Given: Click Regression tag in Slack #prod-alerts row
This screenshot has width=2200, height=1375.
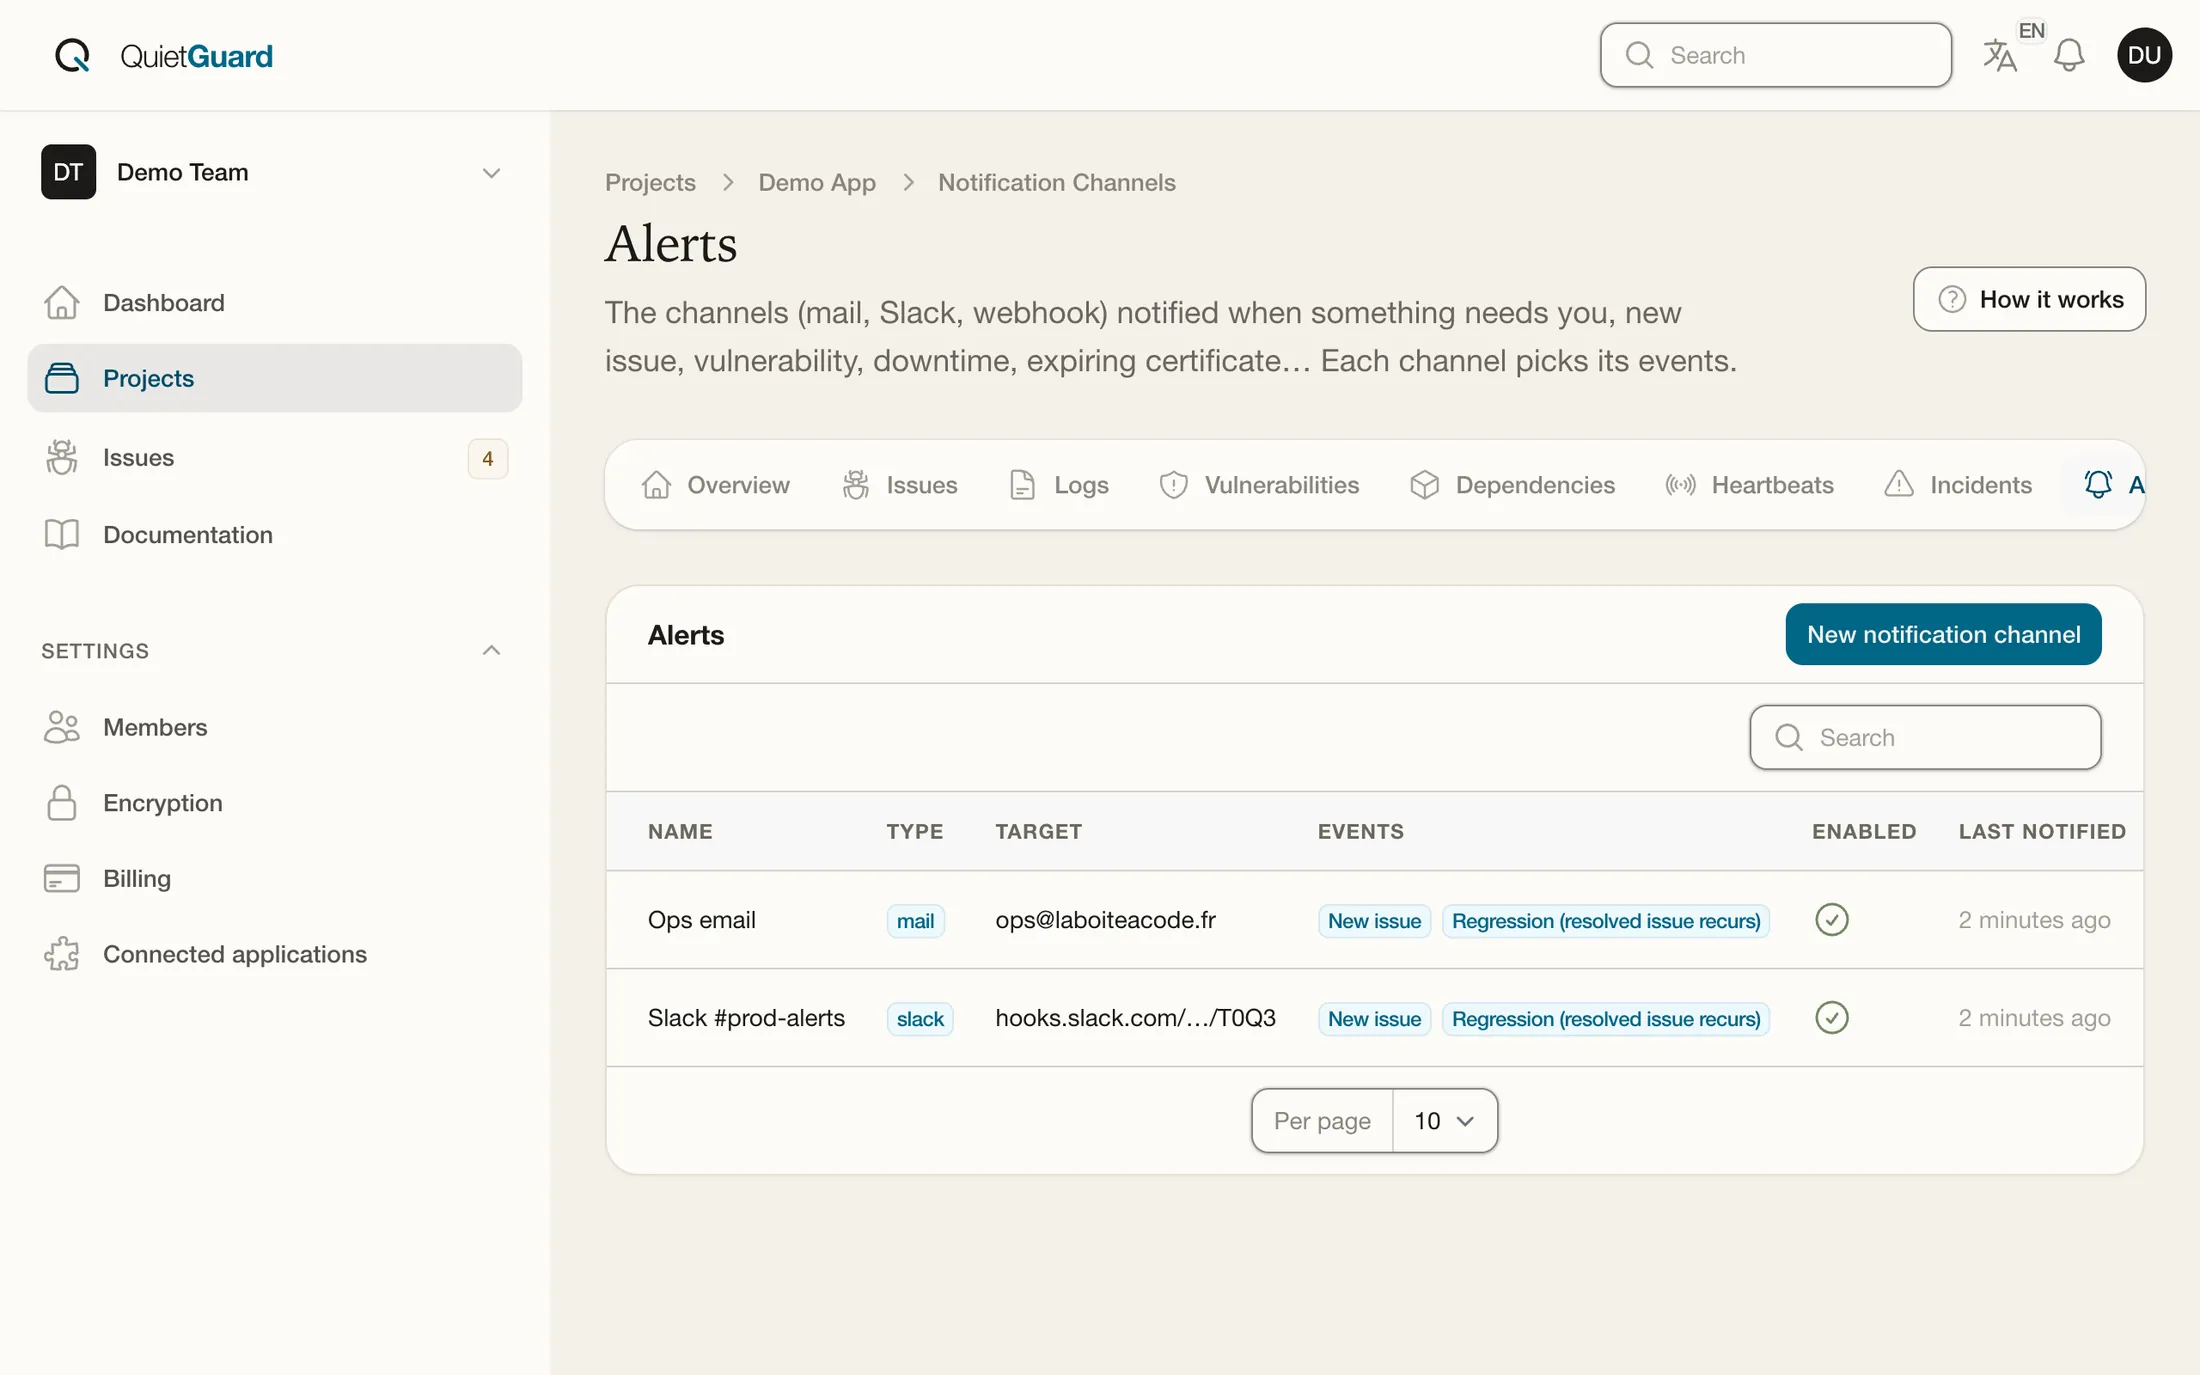Looking at the screenshot, I should (x=1606, y=1018).
